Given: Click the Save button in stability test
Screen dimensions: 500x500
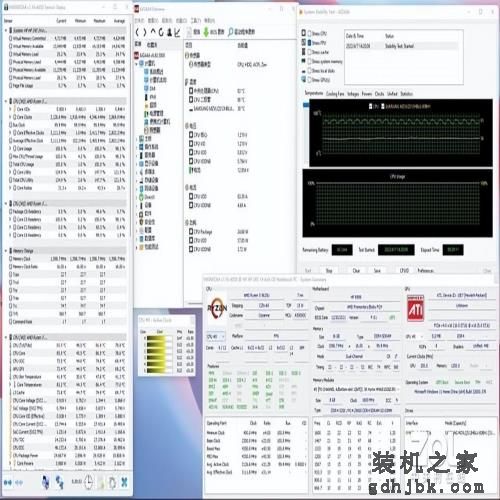Looking at the screenshot, I should (377, 271).
